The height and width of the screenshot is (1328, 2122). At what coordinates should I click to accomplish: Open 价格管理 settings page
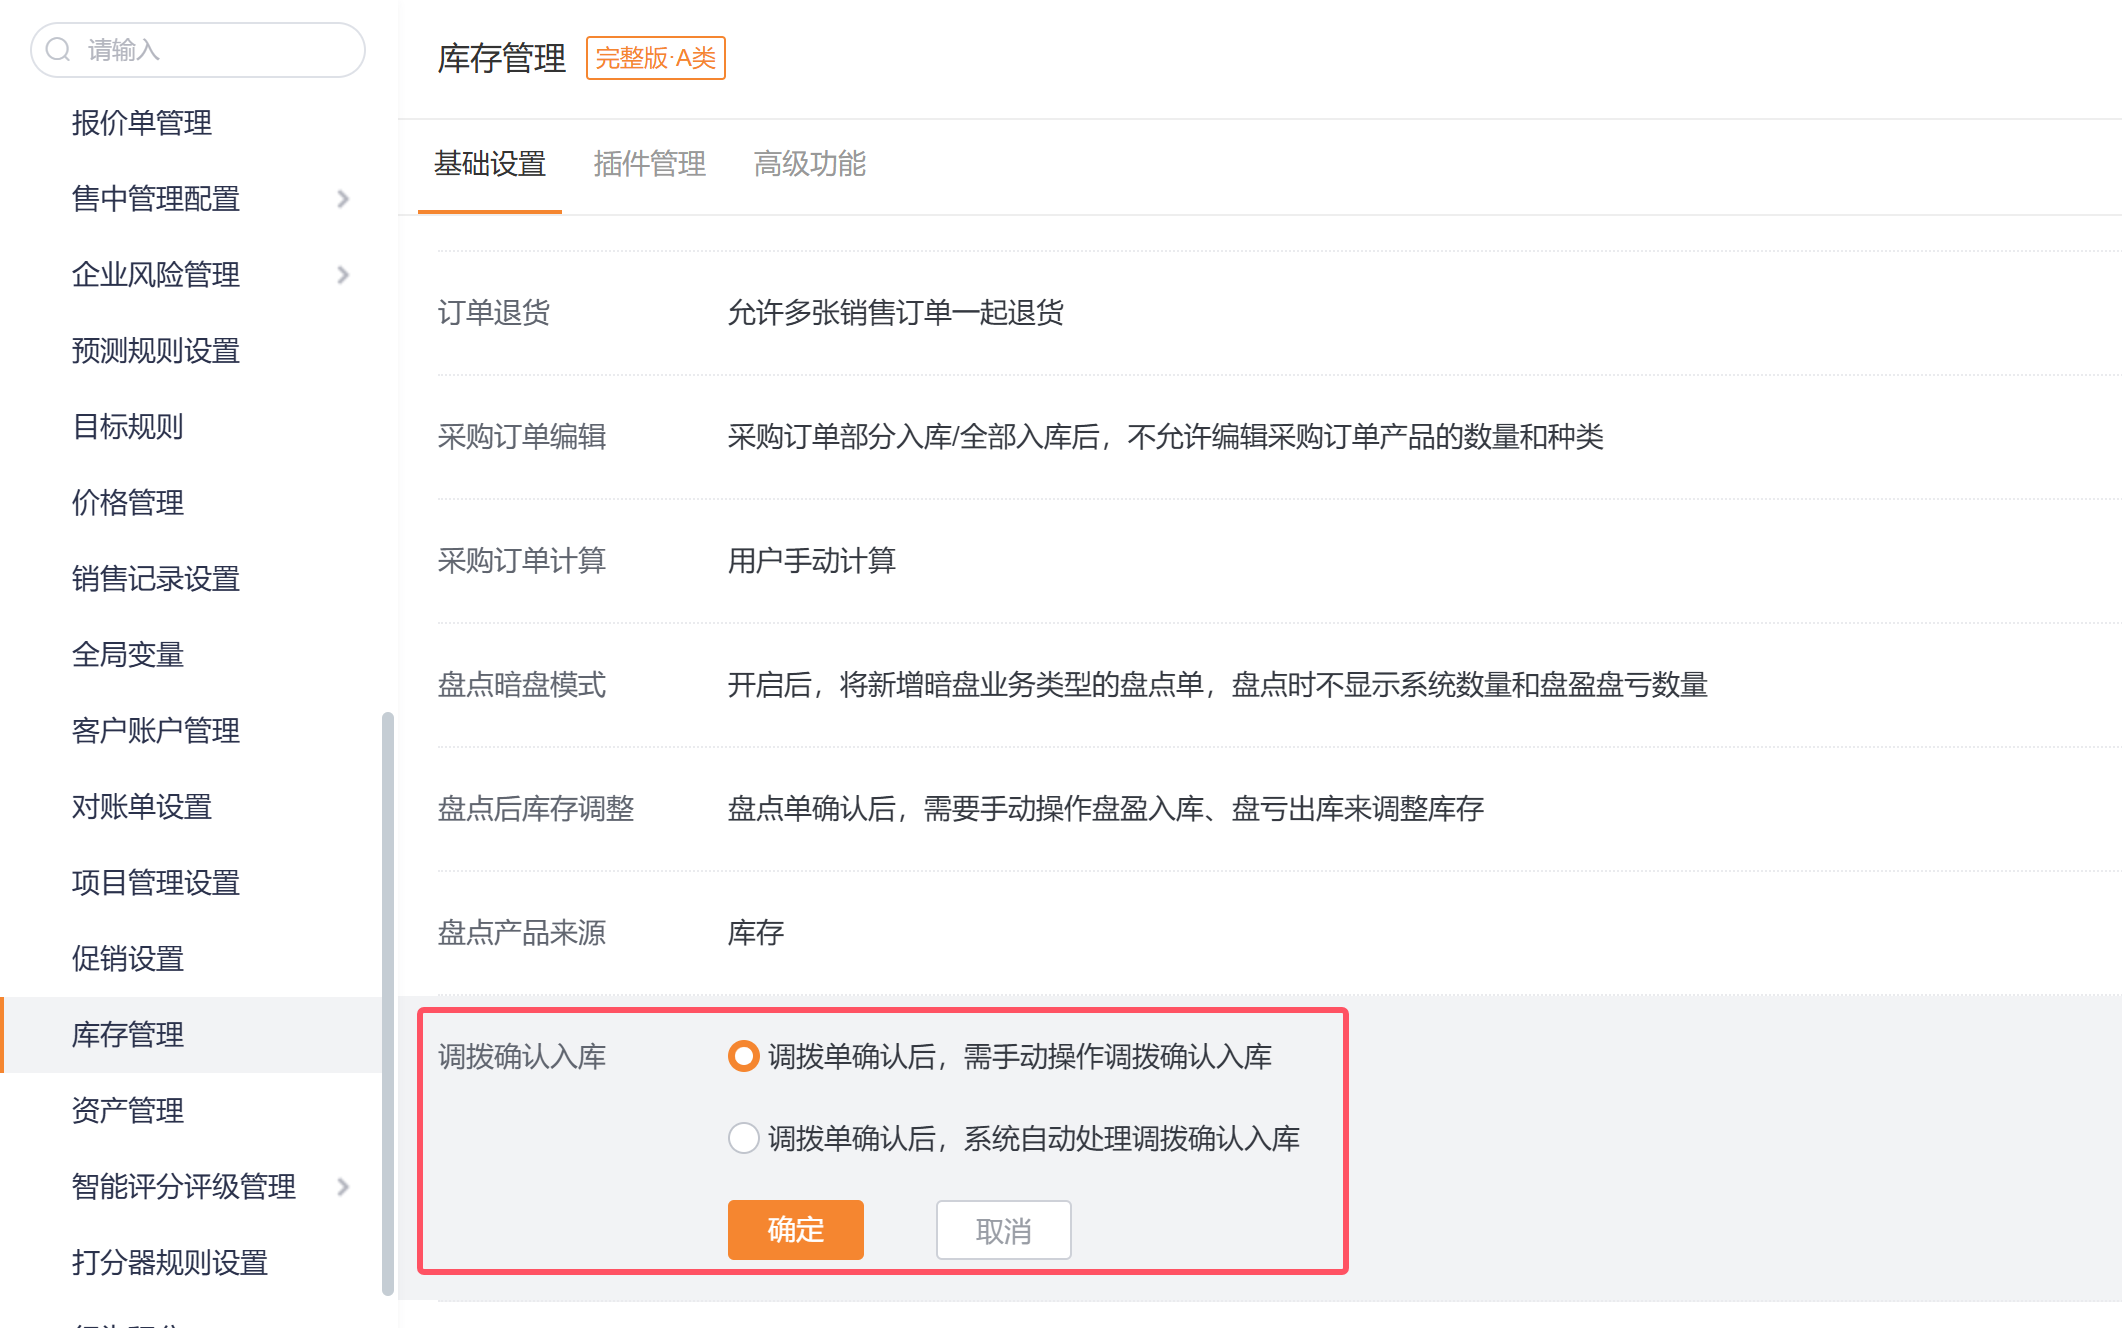tap(128, 503)
